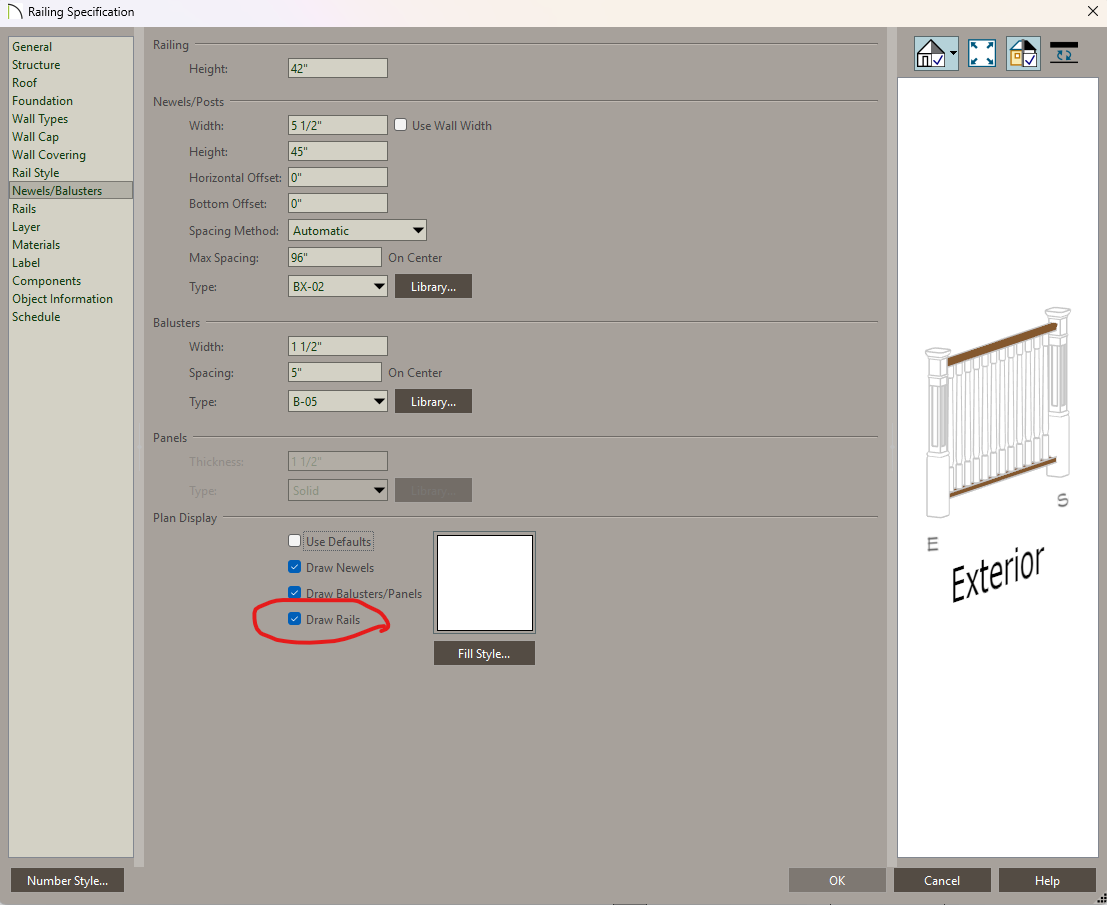
Task: Open the Spacing Method dropdown
Action: click(x=358, y=230)
